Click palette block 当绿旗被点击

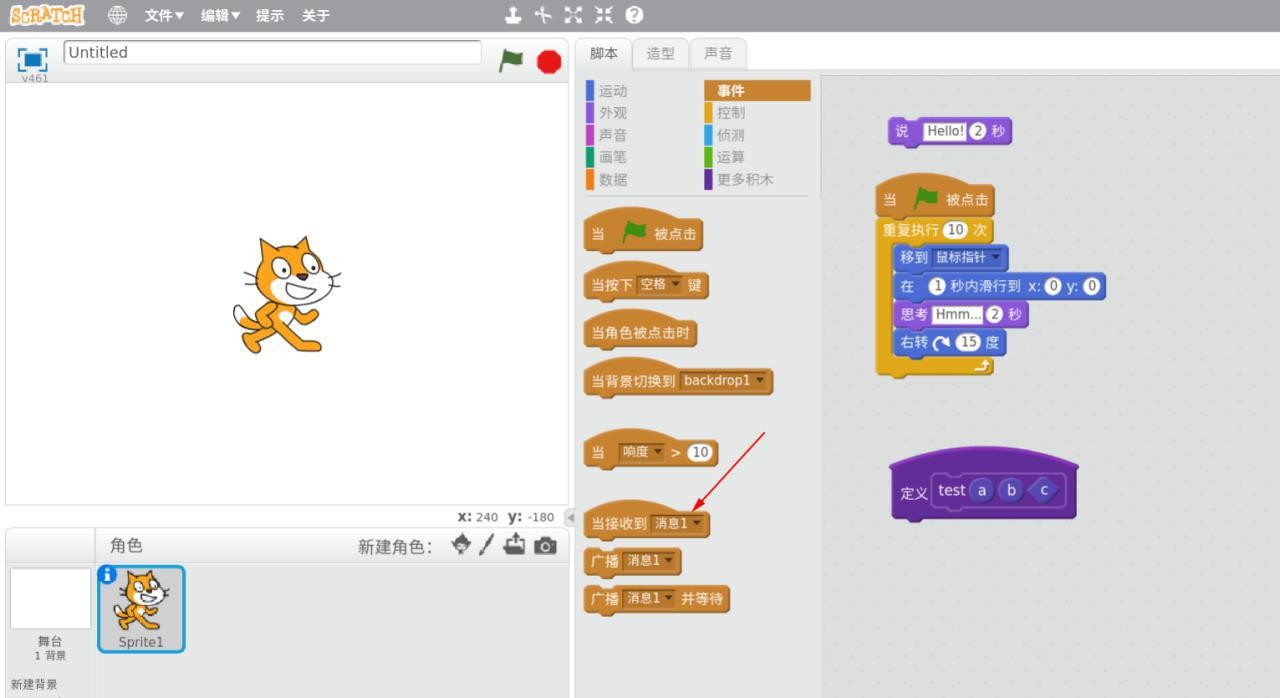pos(643,233)
